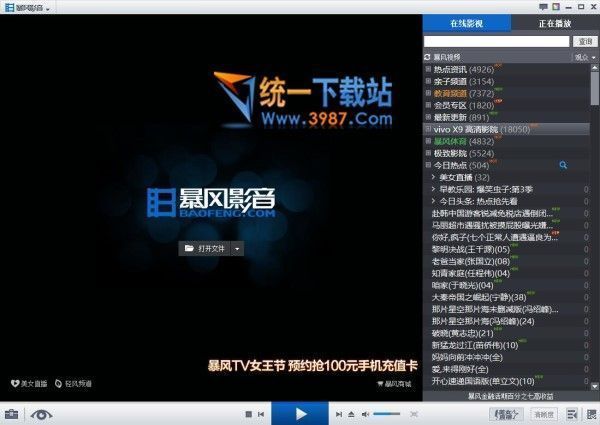600x425 pixels.
Task: Refresh the 暴风视频 list
Action: (427, 57)
